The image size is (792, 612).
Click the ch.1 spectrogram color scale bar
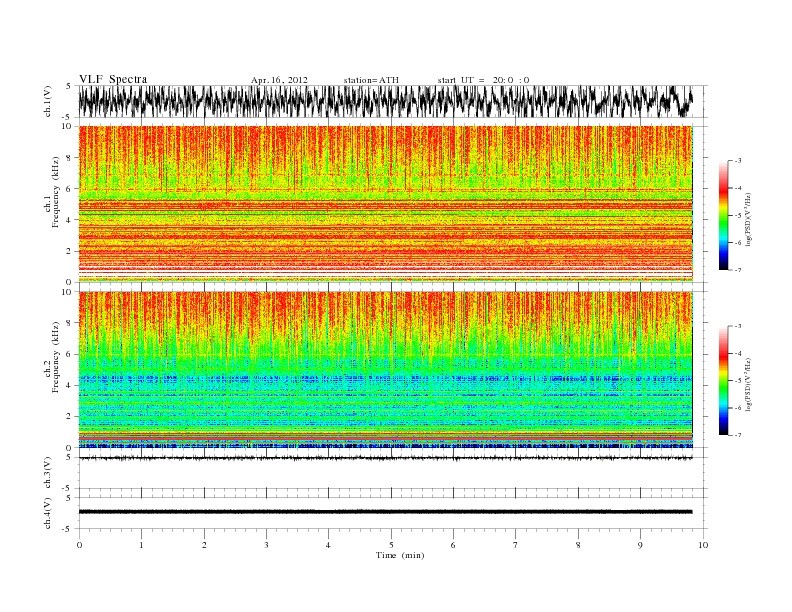coord(723,215)
